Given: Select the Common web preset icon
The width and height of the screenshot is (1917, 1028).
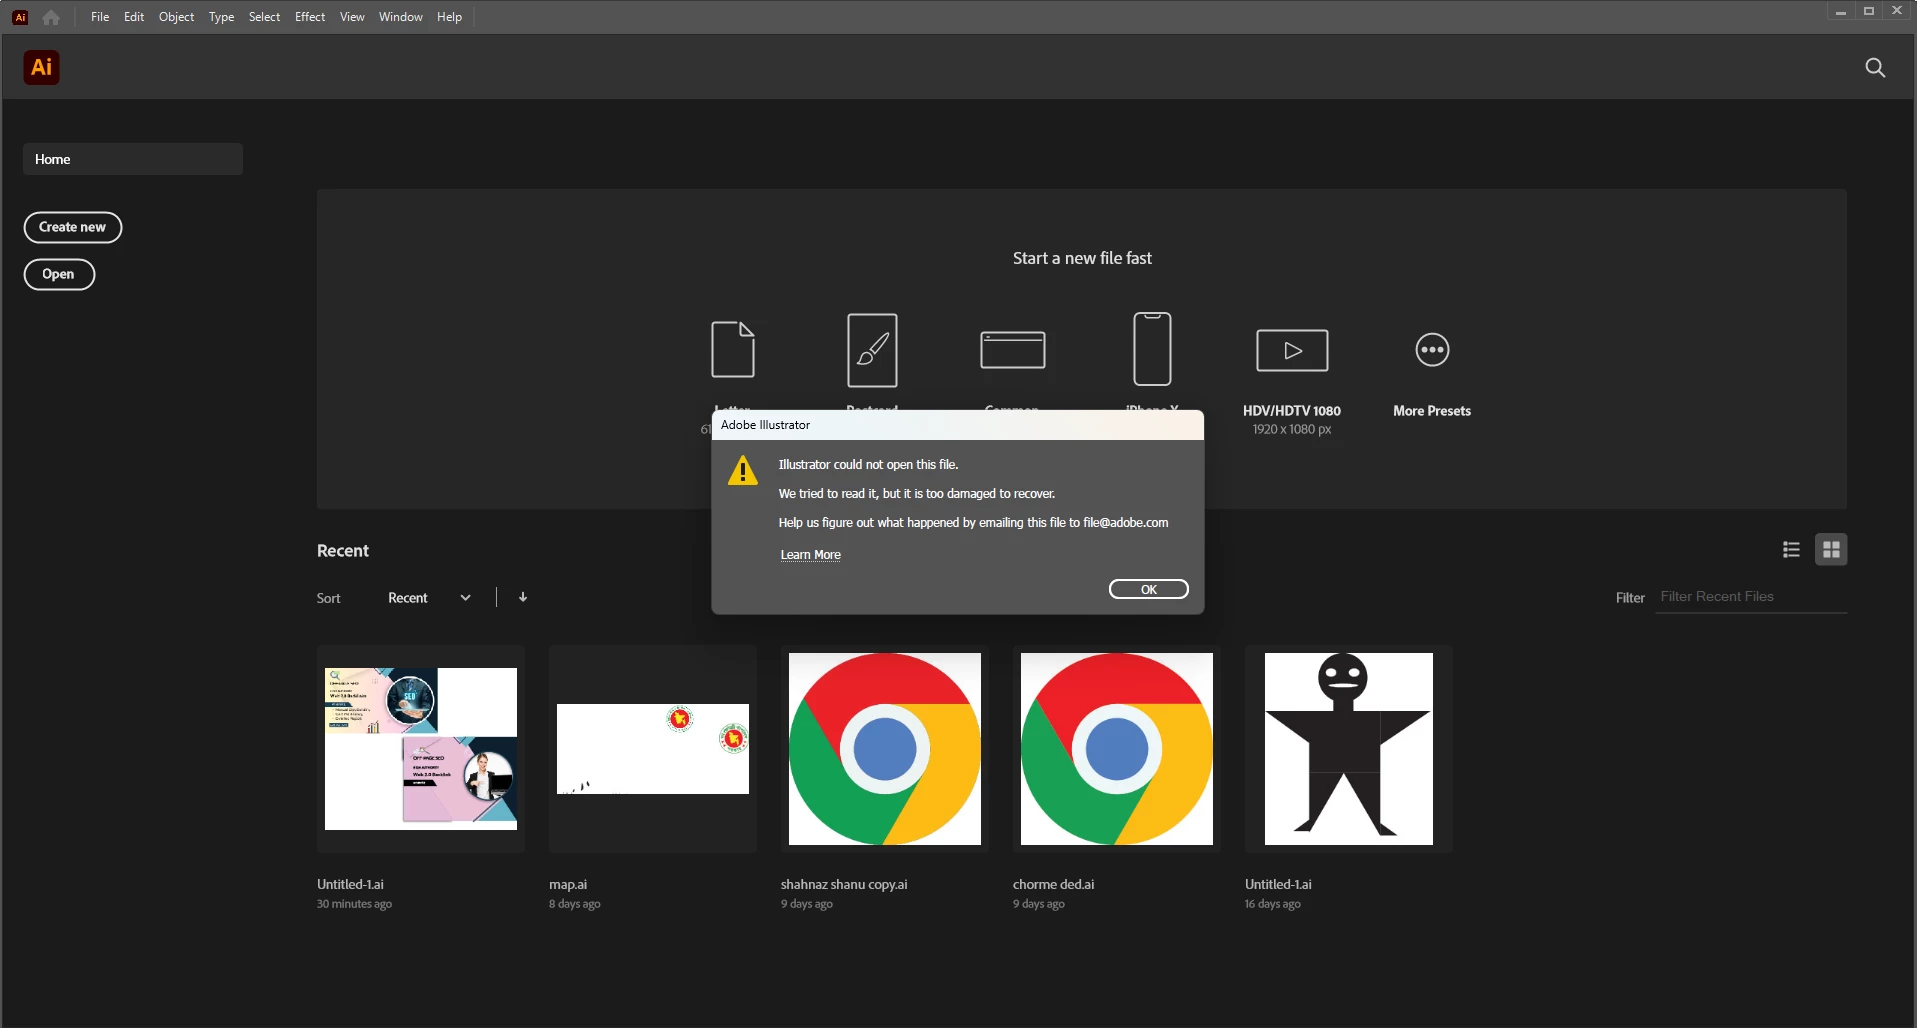Looking at the screenshot, I should click(x=1012, y=350).
